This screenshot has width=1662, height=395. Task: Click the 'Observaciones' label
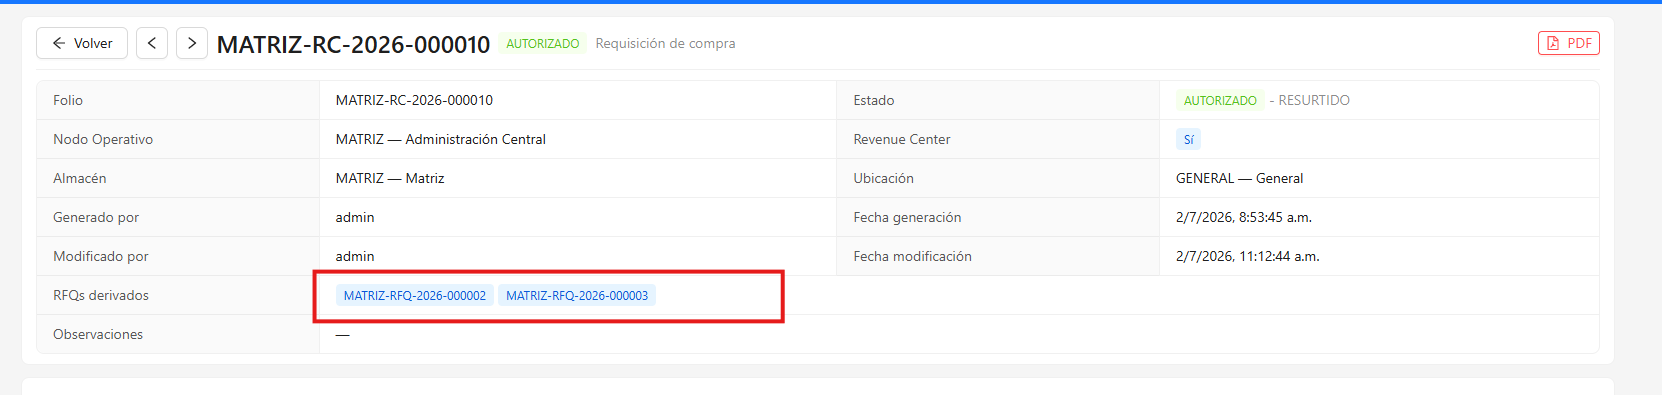point(98,334)
